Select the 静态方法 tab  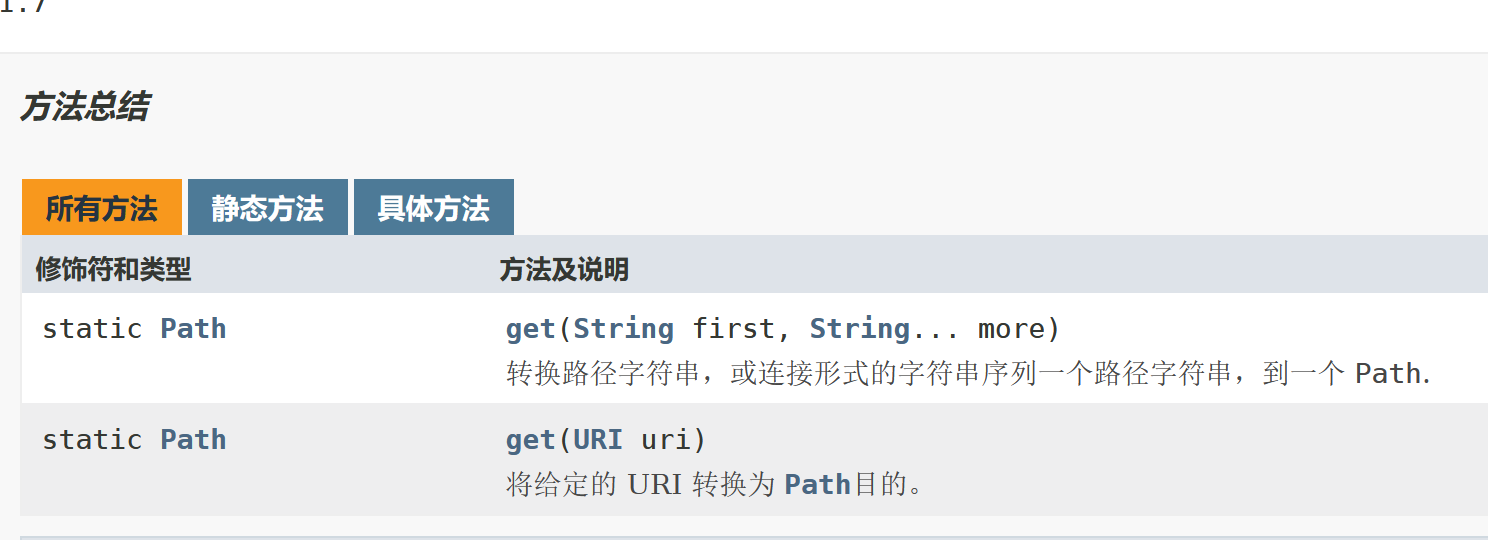(267, 208)
